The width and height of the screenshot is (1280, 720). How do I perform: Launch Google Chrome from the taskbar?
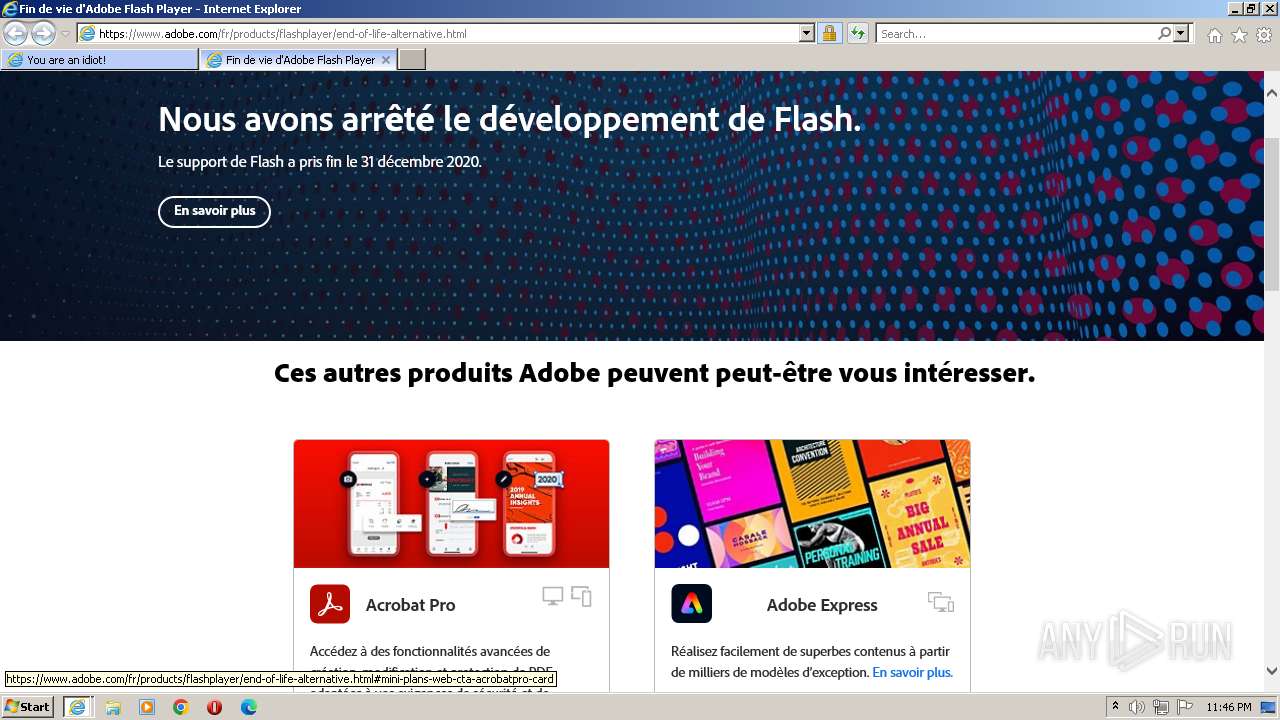point(181,707)
